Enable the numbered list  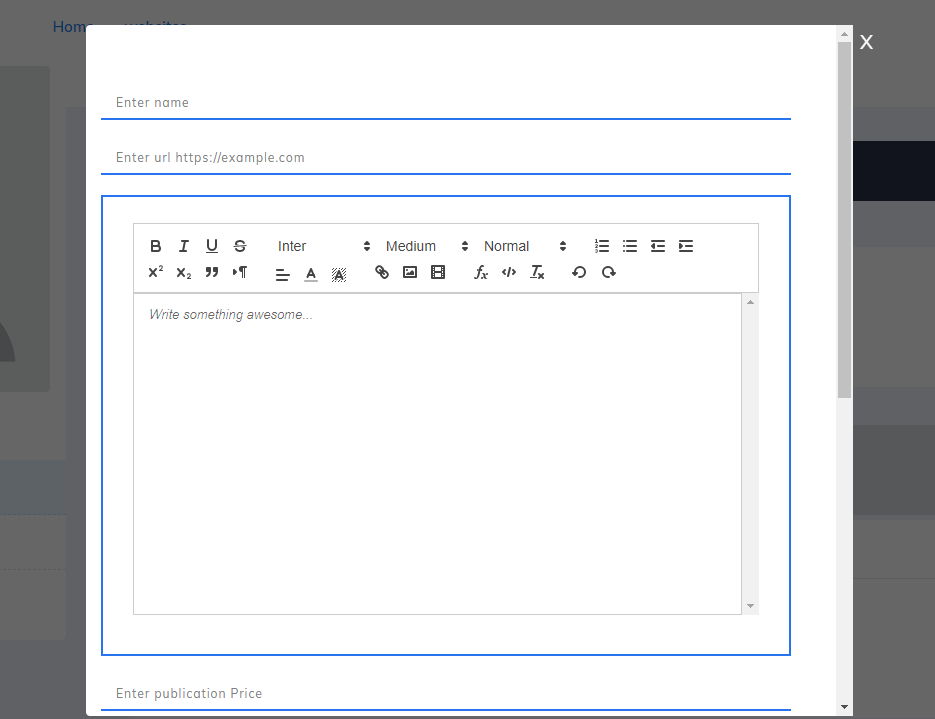tap(601, 245)
